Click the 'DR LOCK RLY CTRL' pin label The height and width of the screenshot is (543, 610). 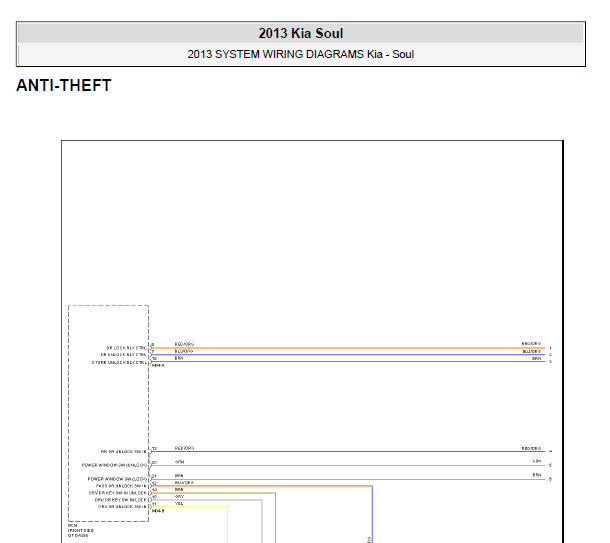tap(126, 348)
